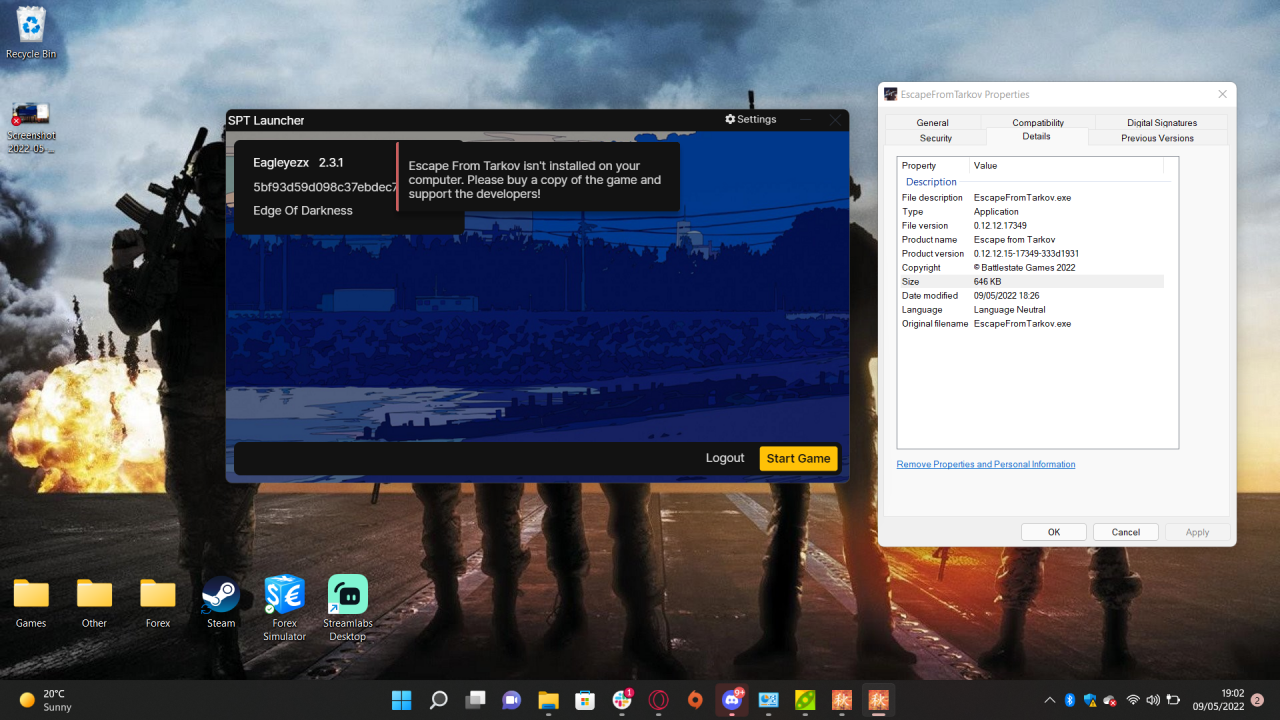Viewport: 1280px width, 720px height.
Task: Open Teams Chat from the taskbar
Action: click(x=512, y=700)
